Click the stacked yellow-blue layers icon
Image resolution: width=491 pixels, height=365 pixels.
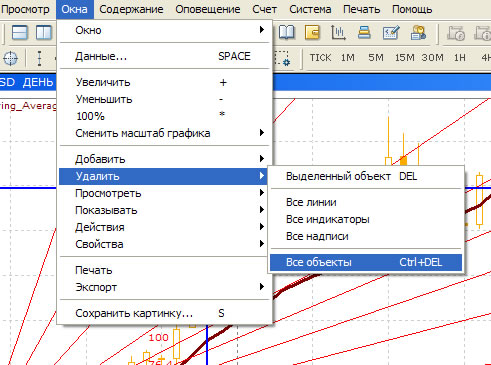tap(364, 33)
